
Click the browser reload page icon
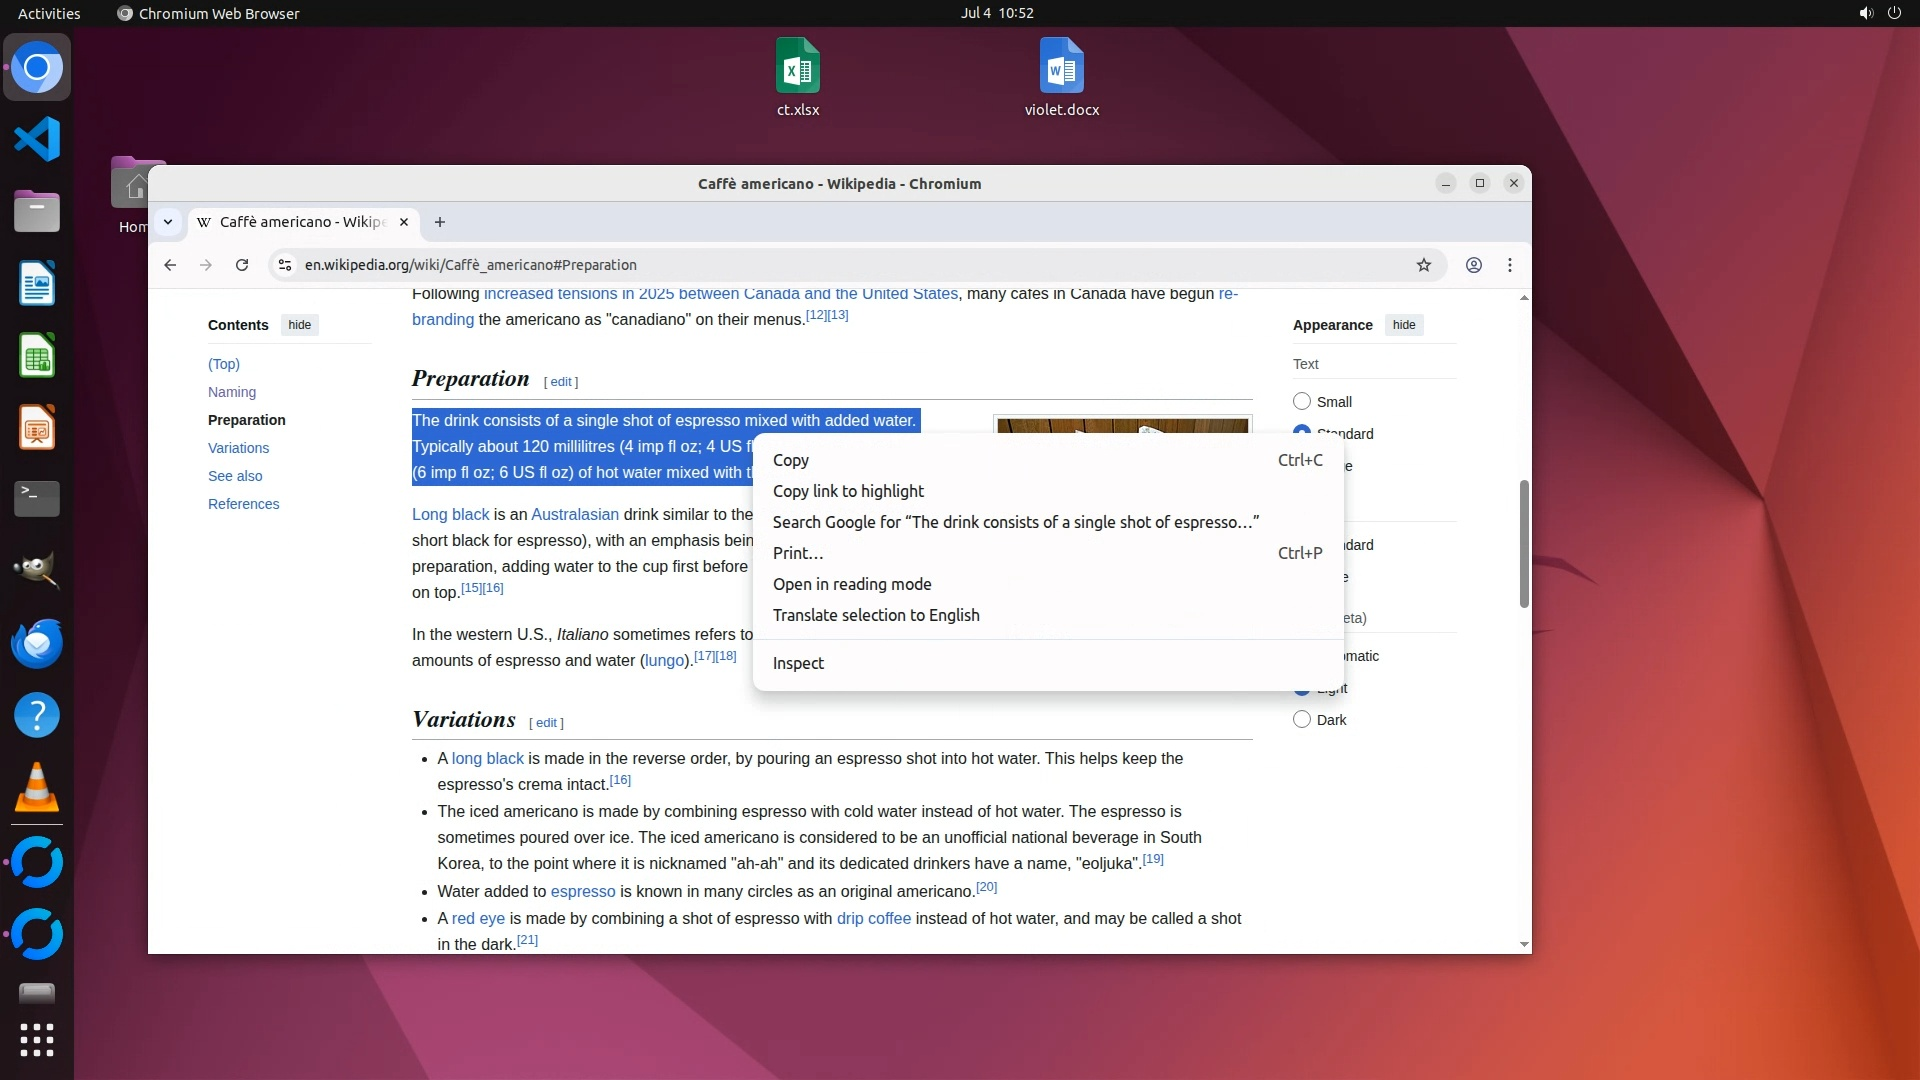point(242,265)
